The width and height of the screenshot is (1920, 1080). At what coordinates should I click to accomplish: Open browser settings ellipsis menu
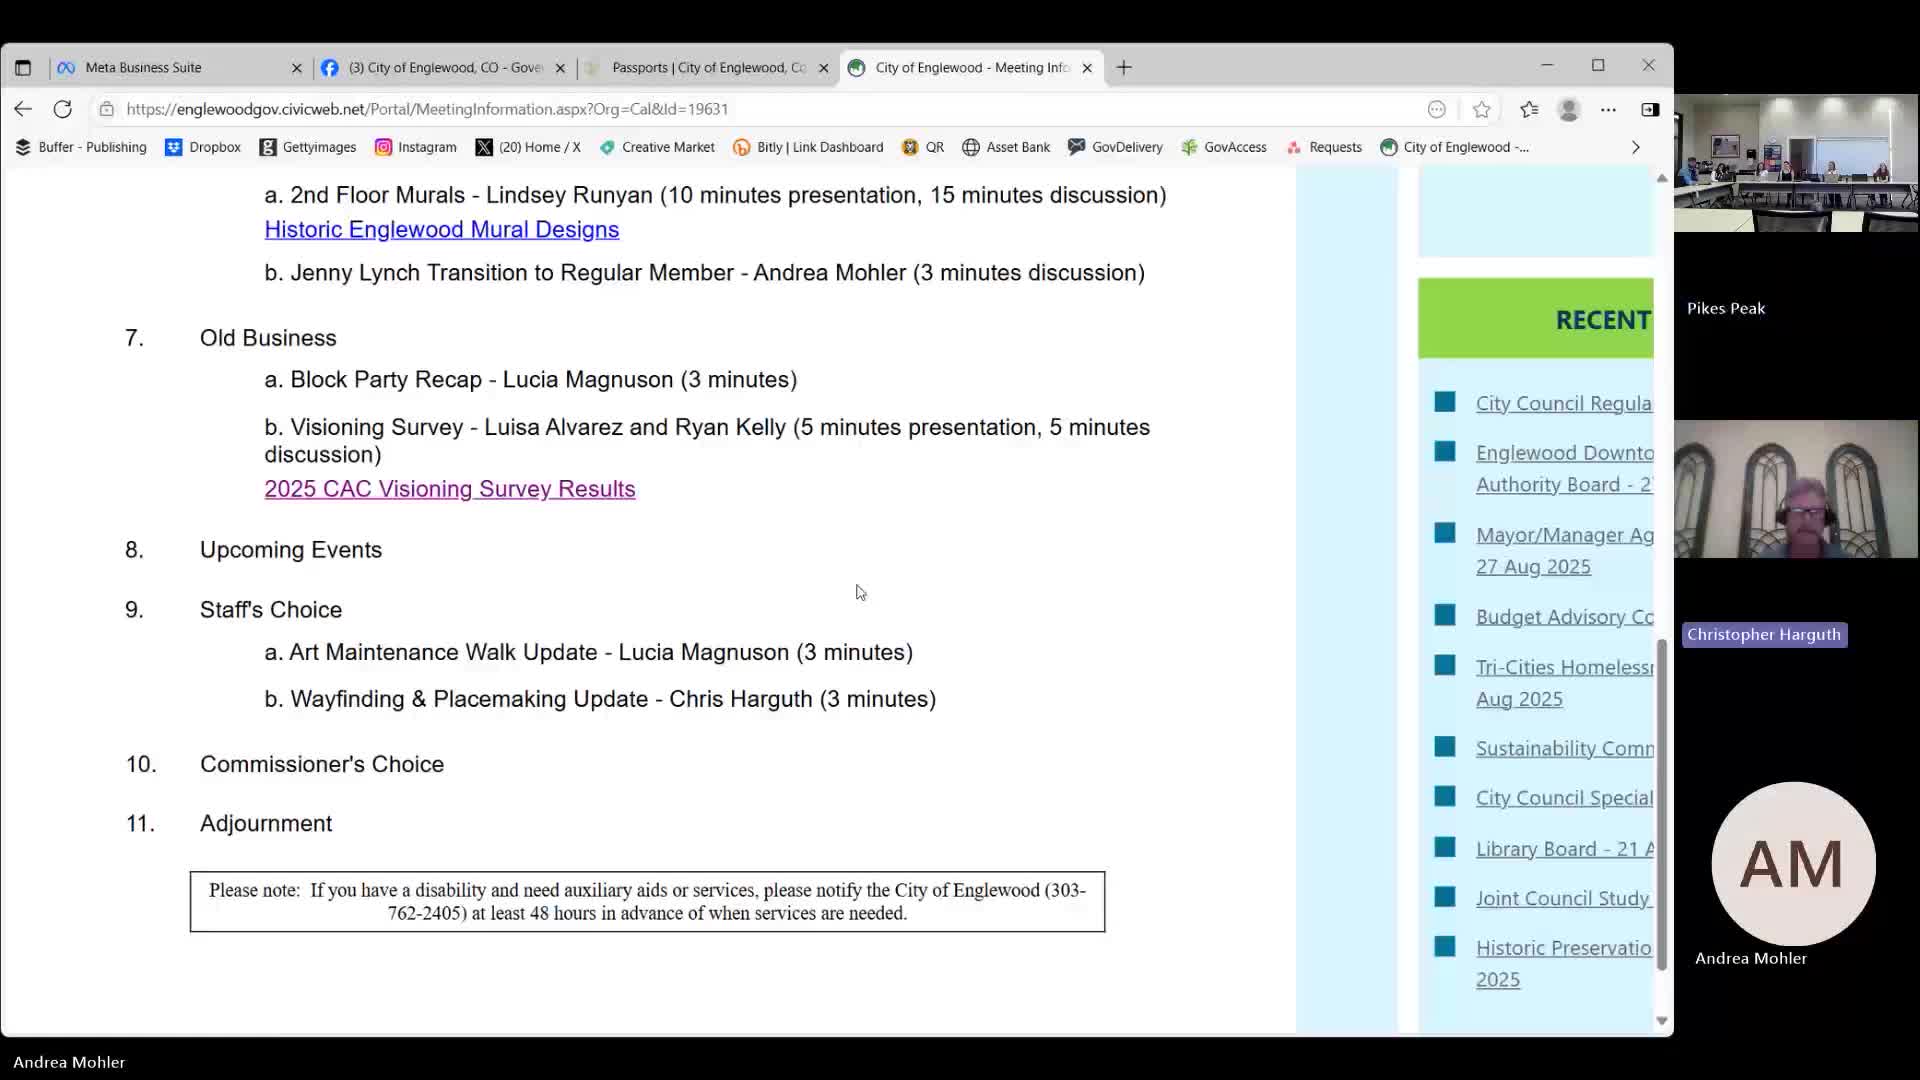1608,109
